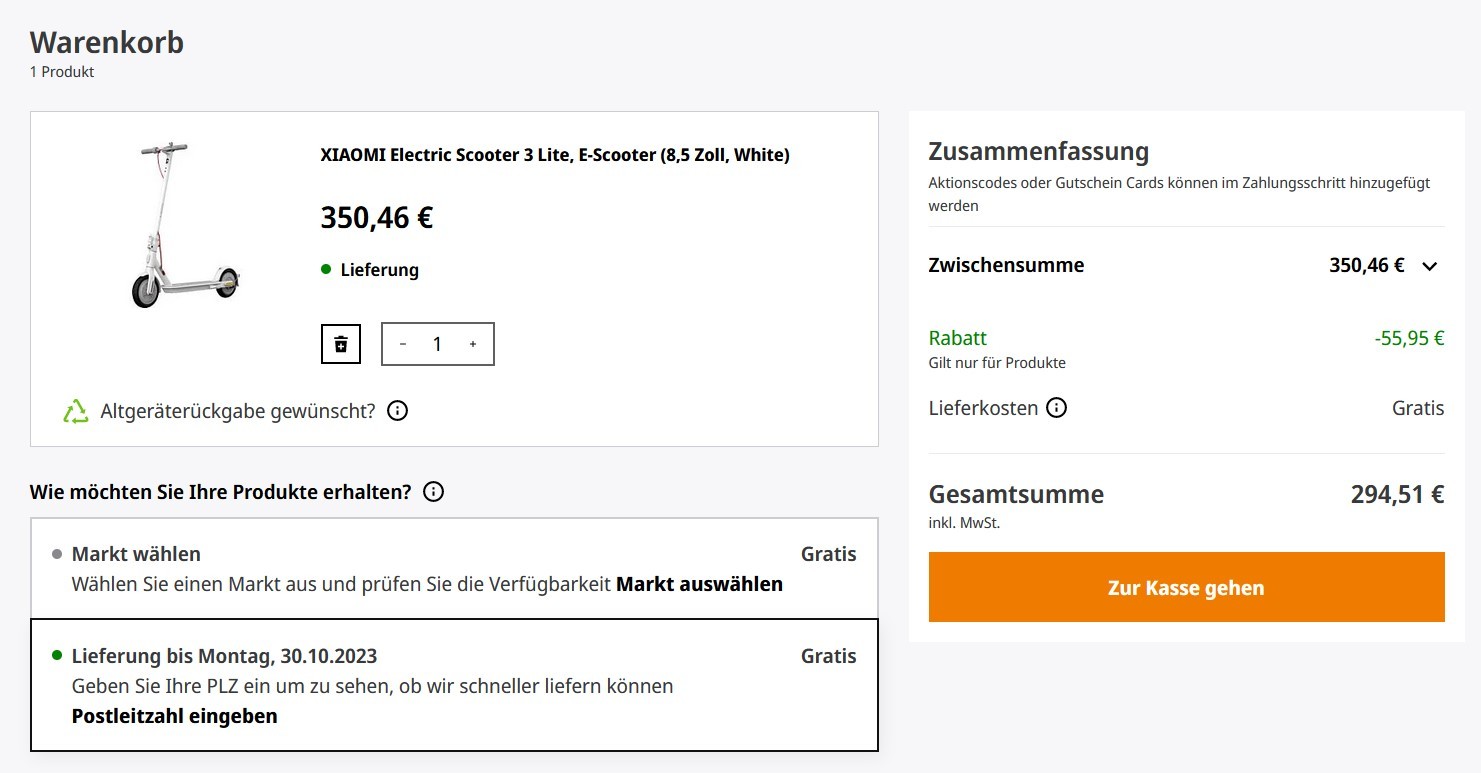1481x773 pixels.
Task: Open XIAOMI Electric Scooter 3 Lite title
Action: point(555,155)
